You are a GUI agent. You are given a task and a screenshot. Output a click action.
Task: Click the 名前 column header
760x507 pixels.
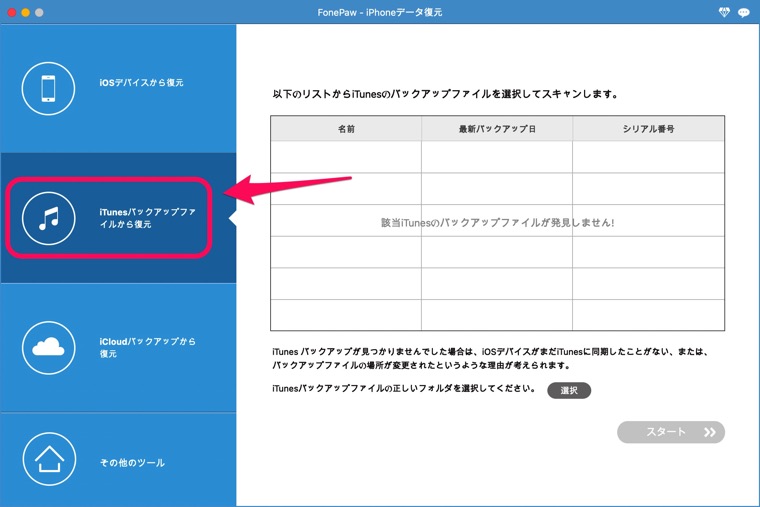coord(346,128)
